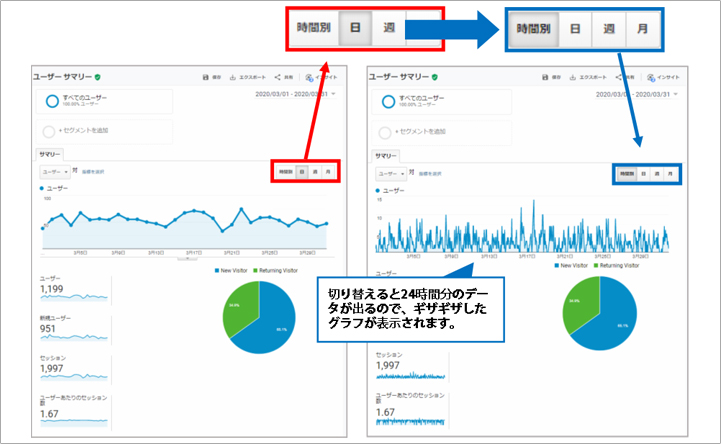Screen dimensions: 721x444
Task: Click export icon in the hourly-graph report
Action: pos(572,77)
